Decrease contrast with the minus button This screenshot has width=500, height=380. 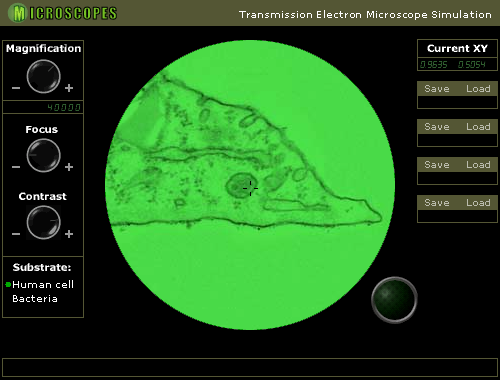pyautogui.click(x=16, y=234)
